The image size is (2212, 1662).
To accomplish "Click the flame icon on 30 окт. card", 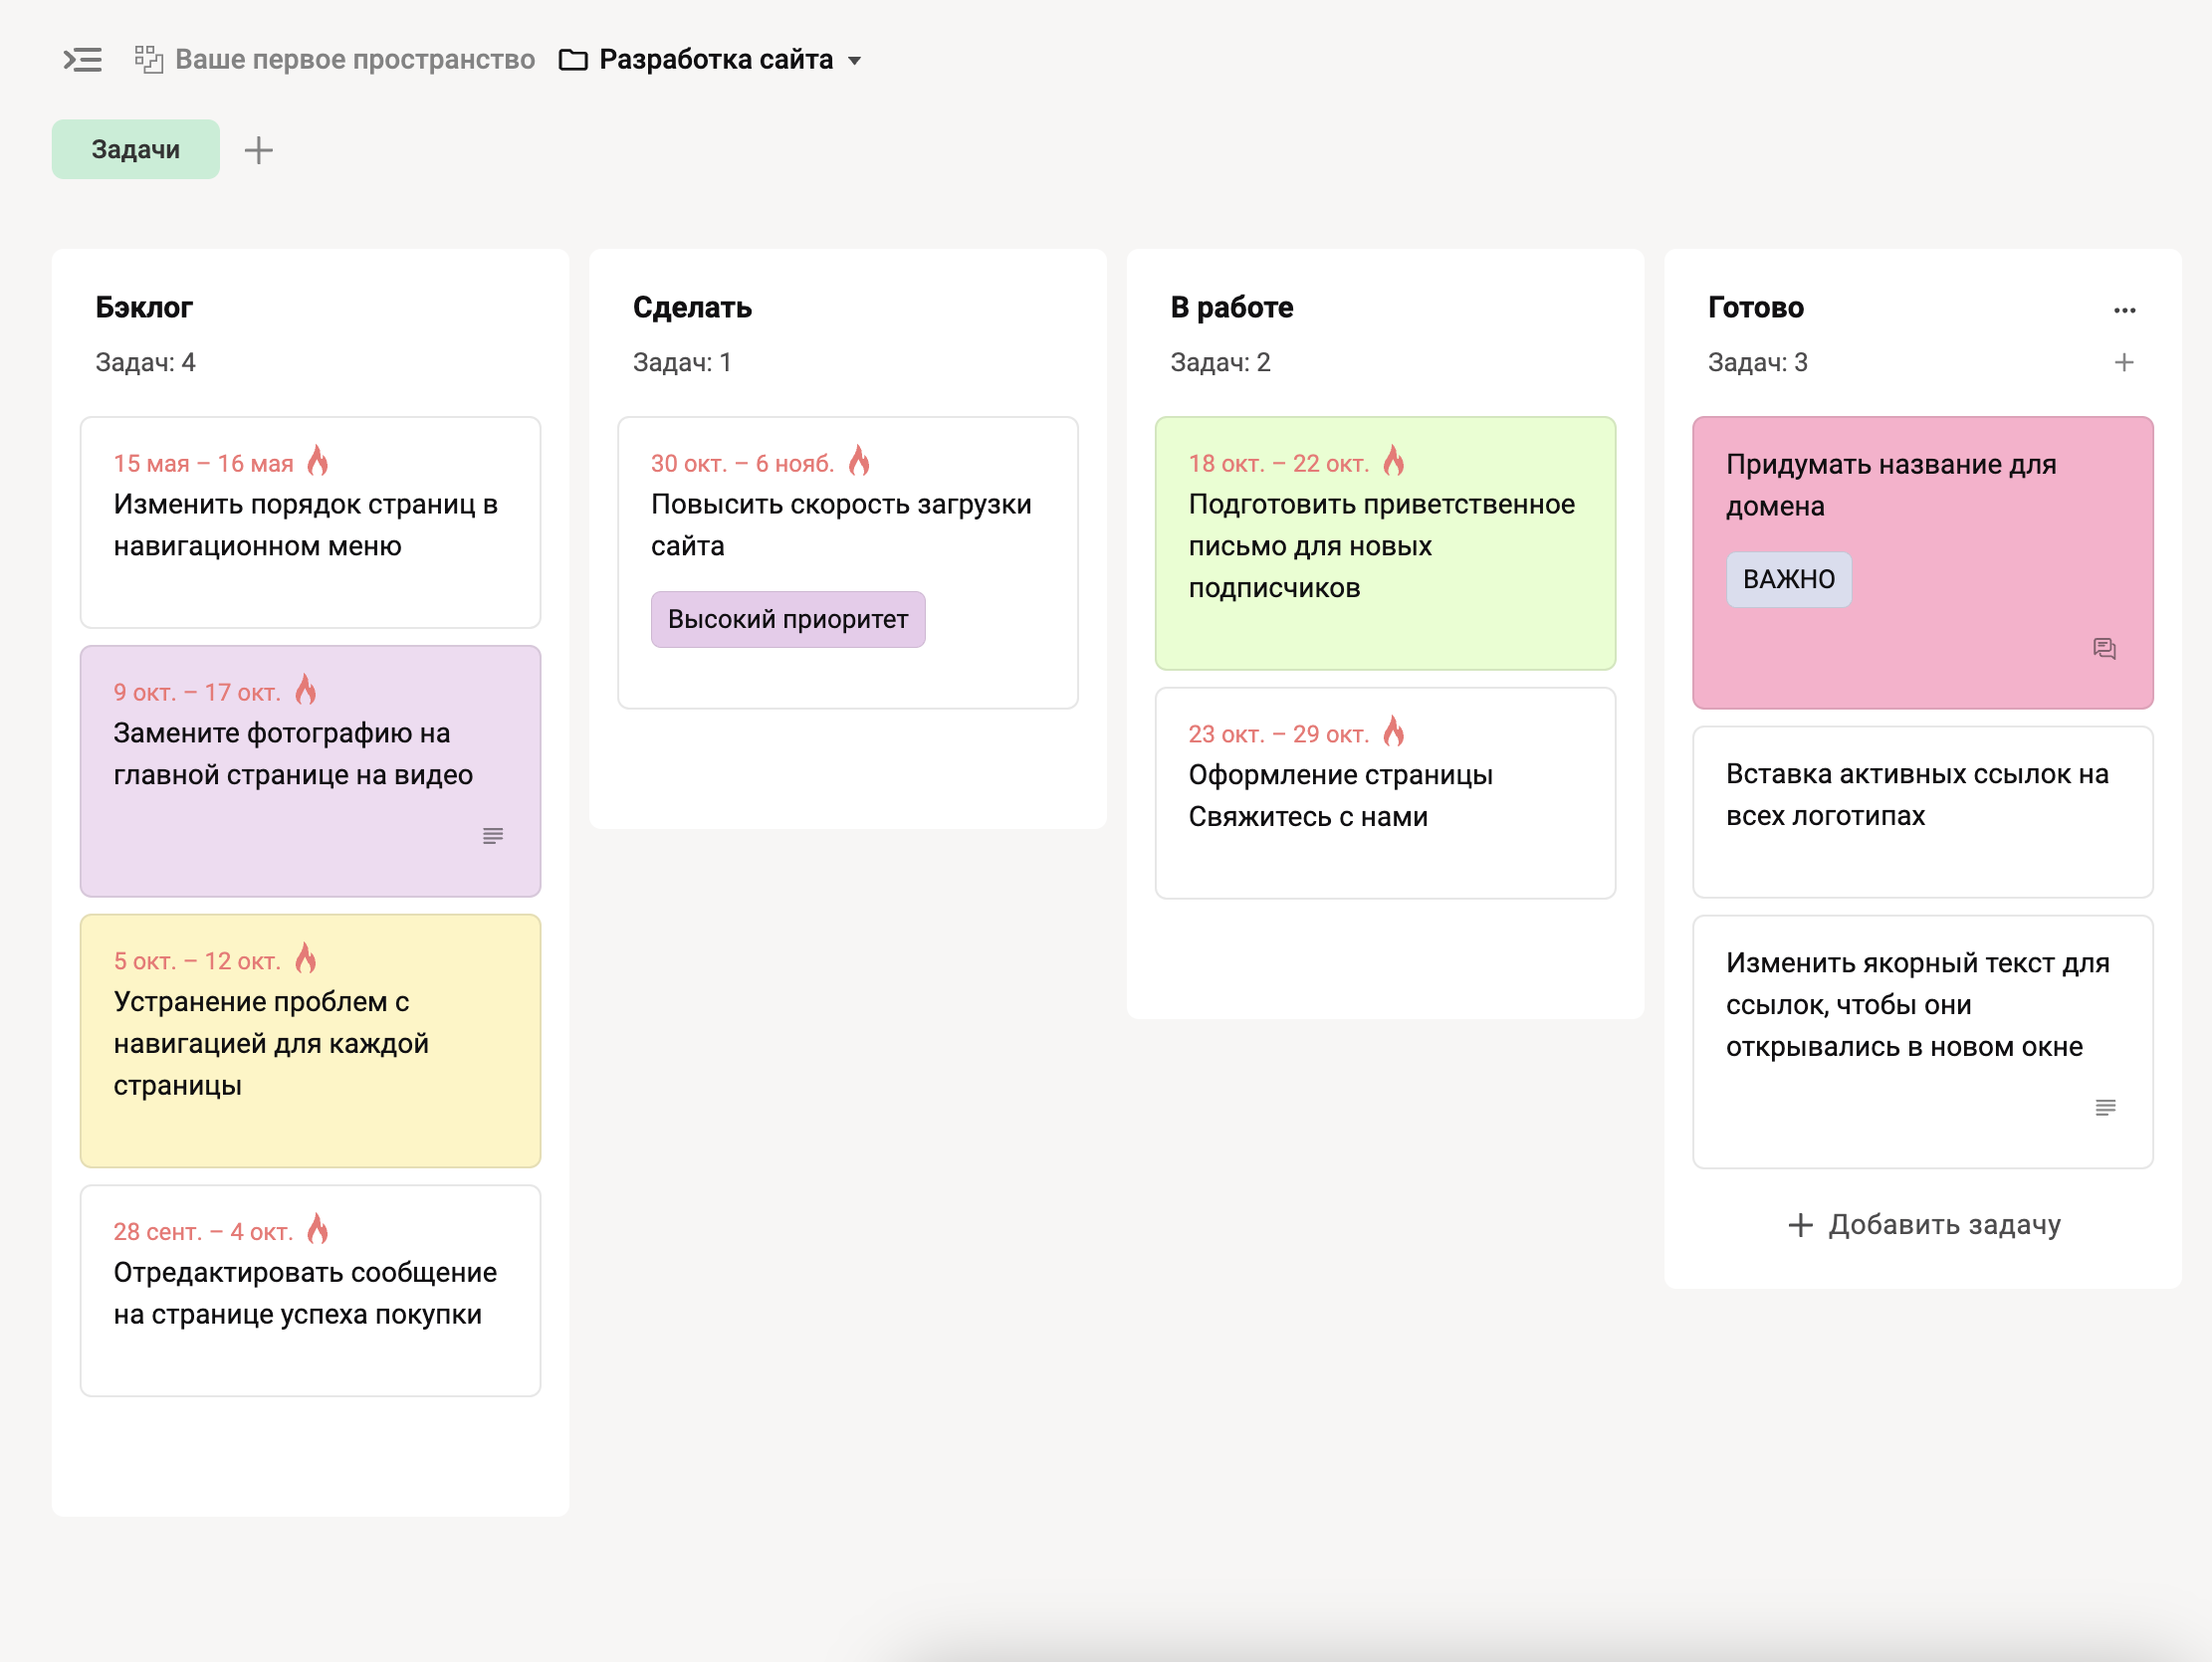I will tap(859, 461).
